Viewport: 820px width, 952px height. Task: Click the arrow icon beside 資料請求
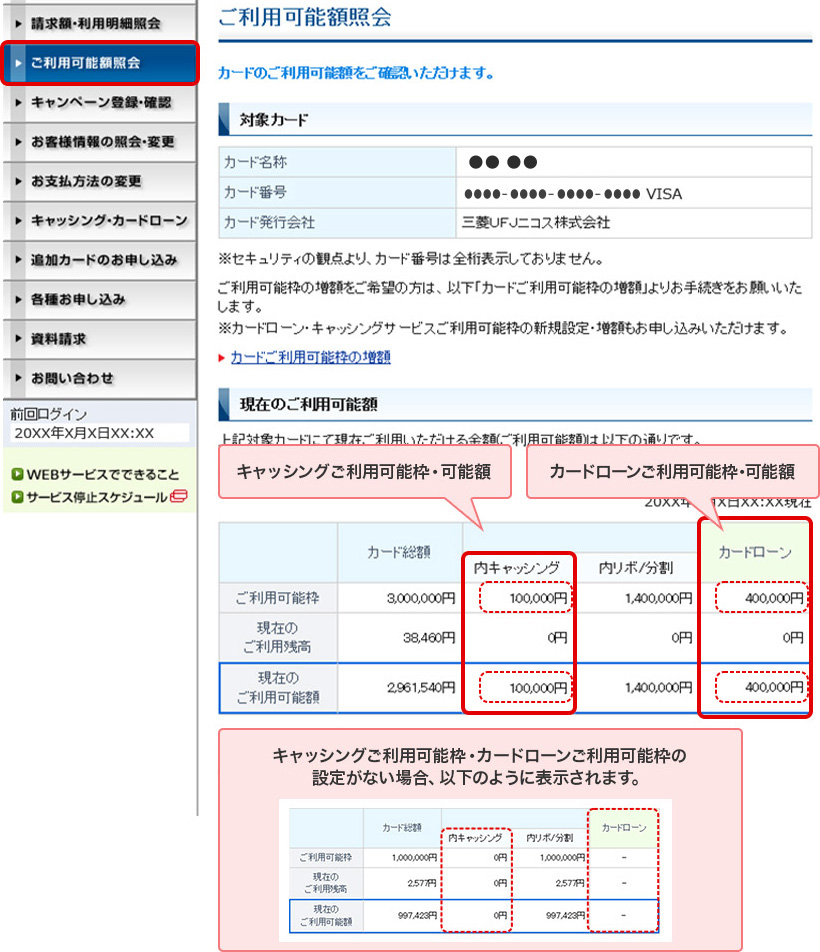18,339
